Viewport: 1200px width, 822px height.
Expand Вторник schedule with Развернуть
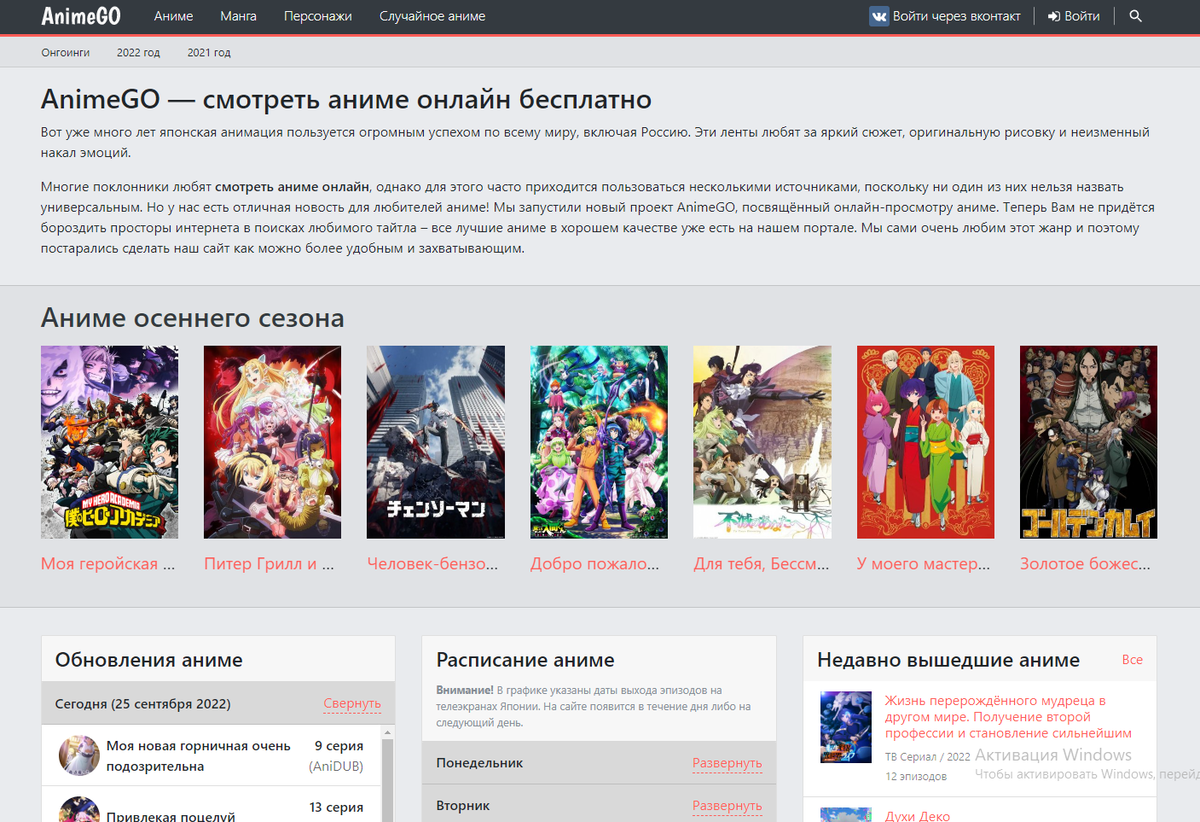click(x=727, y=806)
